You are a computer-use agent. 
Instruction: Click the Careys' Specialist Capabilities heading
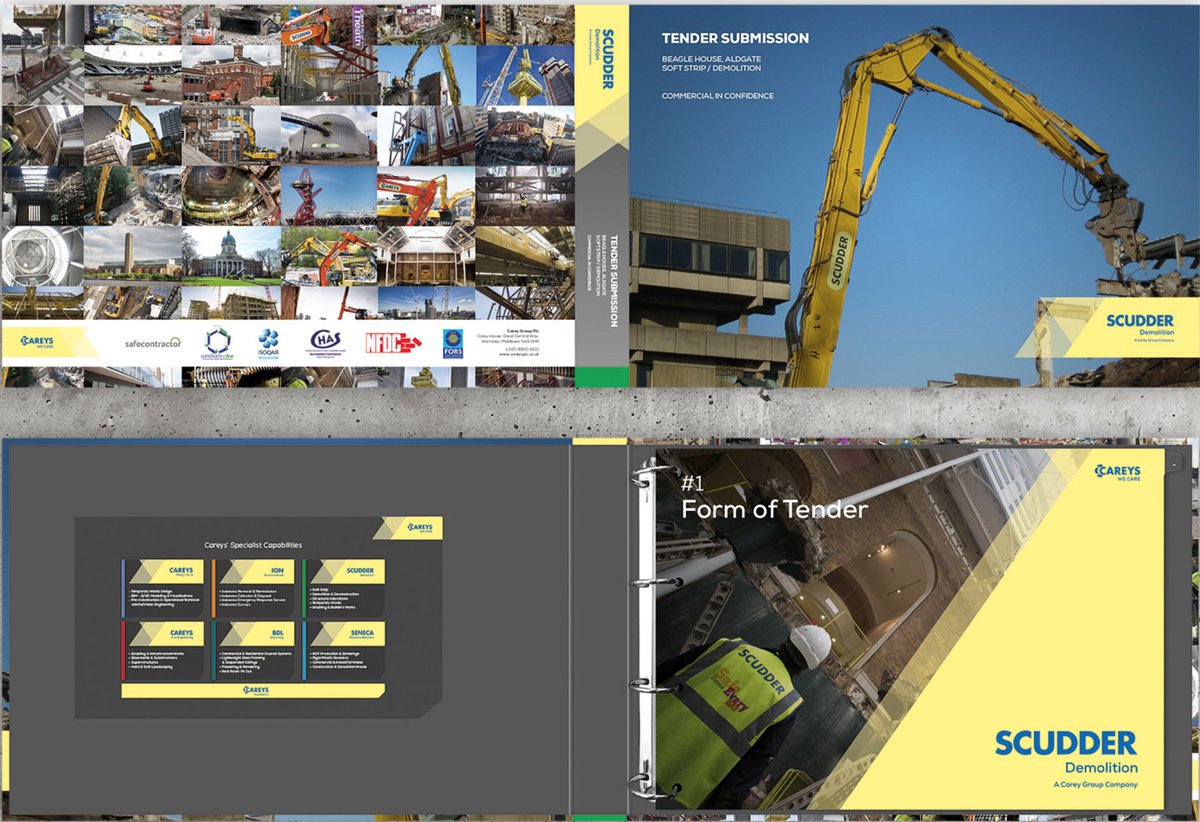point(252,545)
